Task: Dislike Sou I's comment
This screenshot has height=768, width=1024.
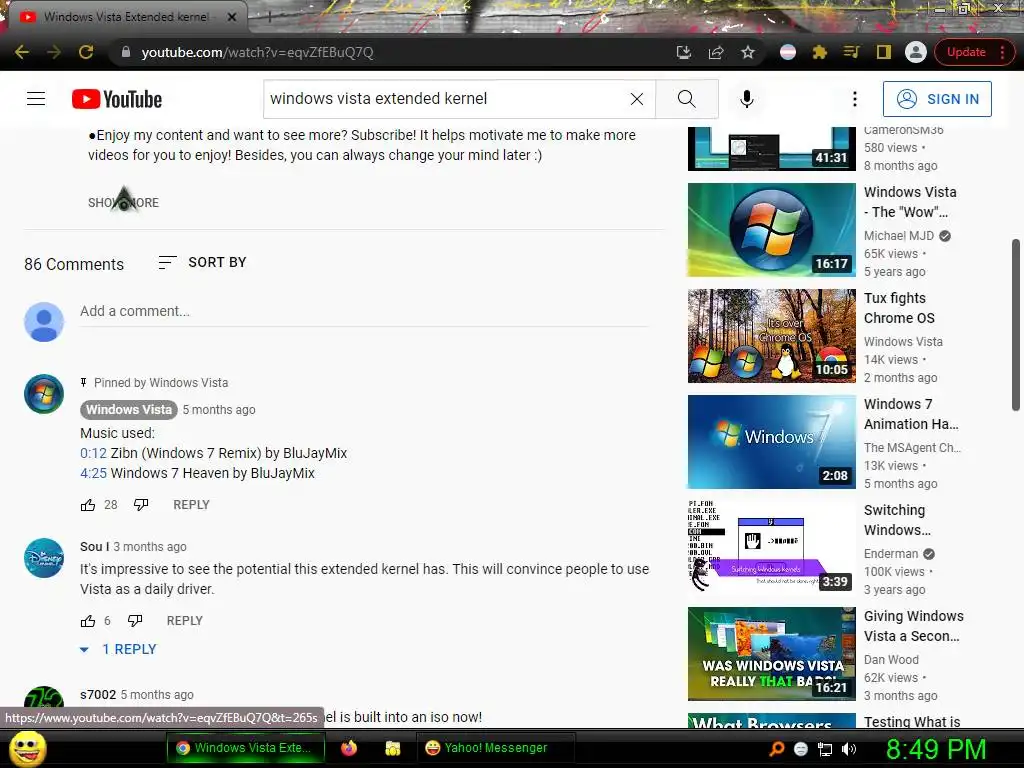Action: click(135, 621)
